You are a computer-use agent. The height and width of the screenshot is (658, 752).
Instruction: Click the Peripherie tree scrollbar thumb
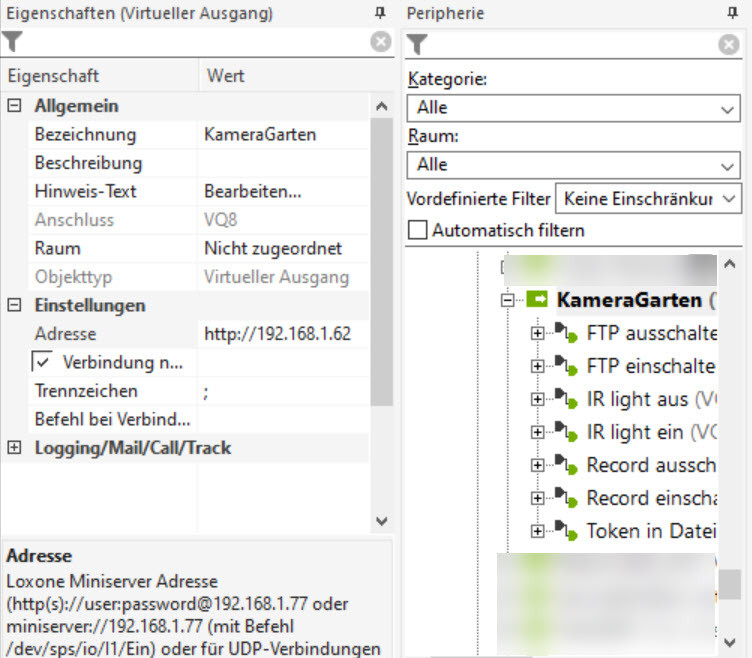point(729,585)
